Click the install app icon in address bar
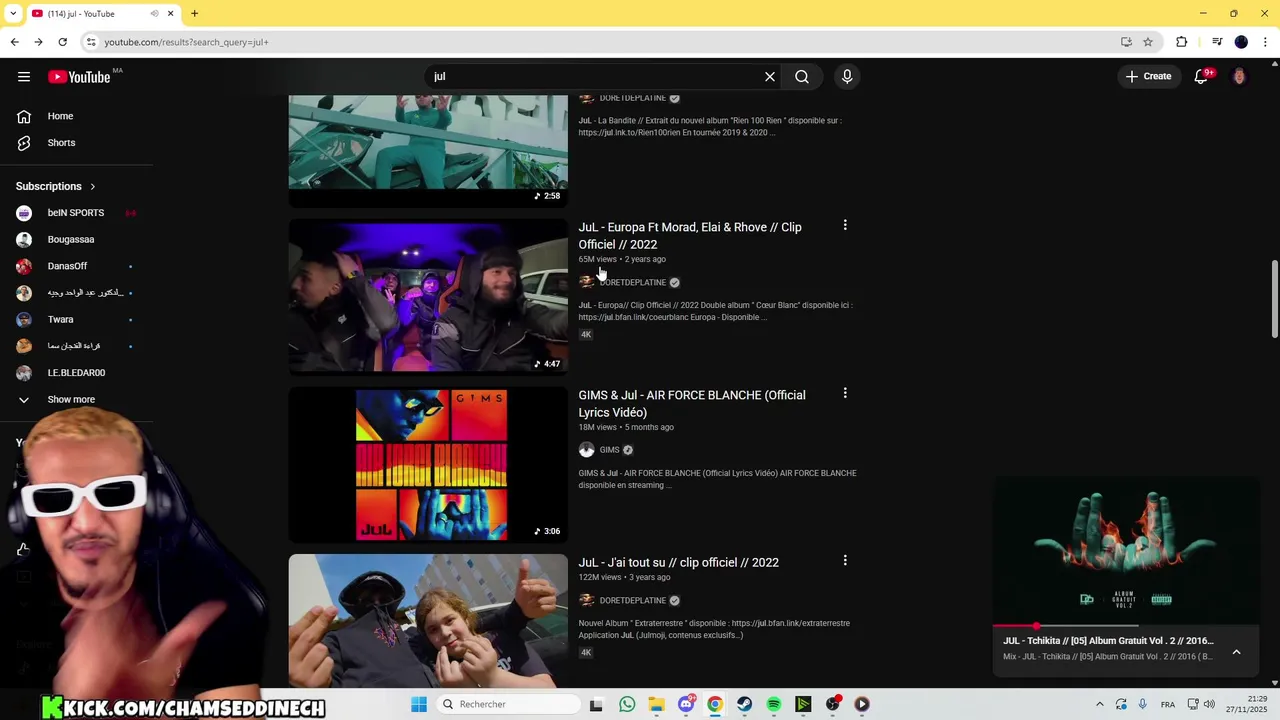The width and height of the screenshot is (1280, 720). click(1126, 42)
